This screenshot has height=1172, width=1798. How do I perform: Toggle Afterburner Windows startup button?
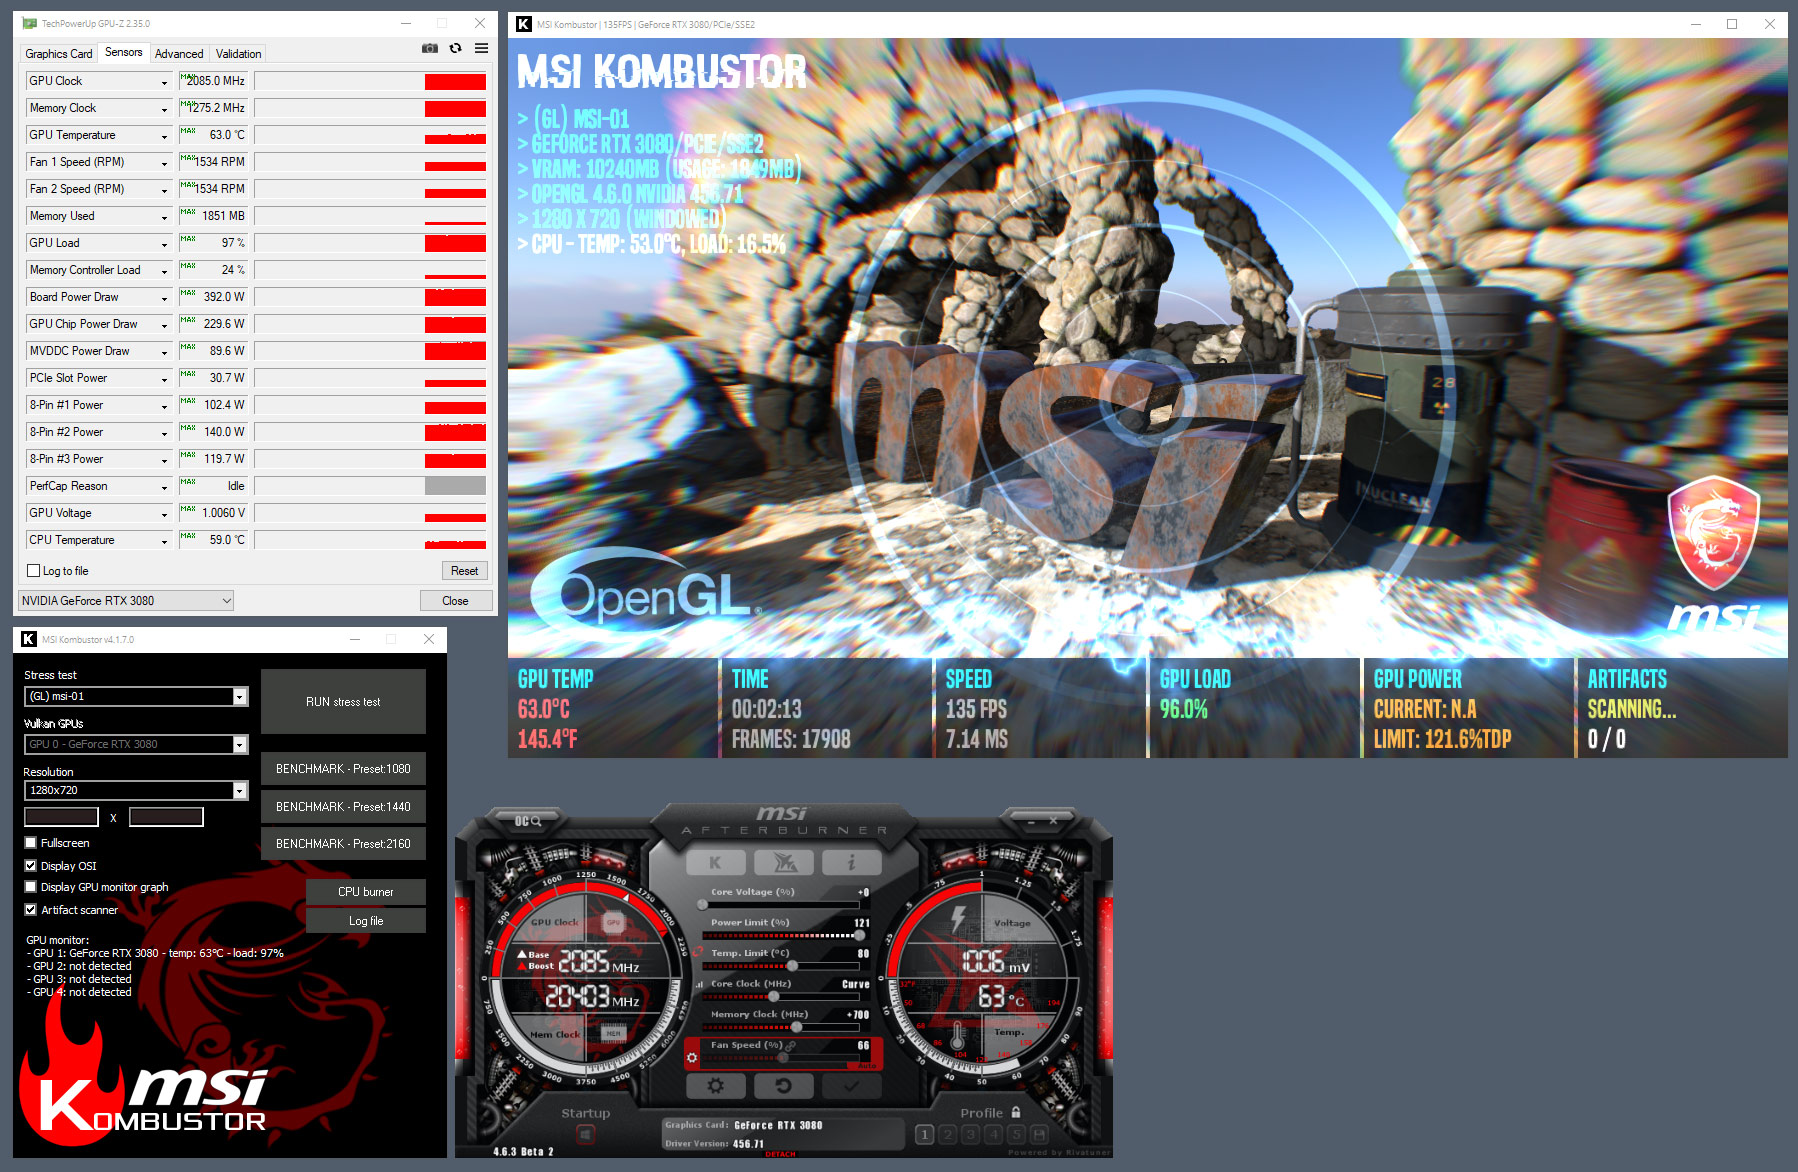pyautogui.click(x=585, y=1134)
